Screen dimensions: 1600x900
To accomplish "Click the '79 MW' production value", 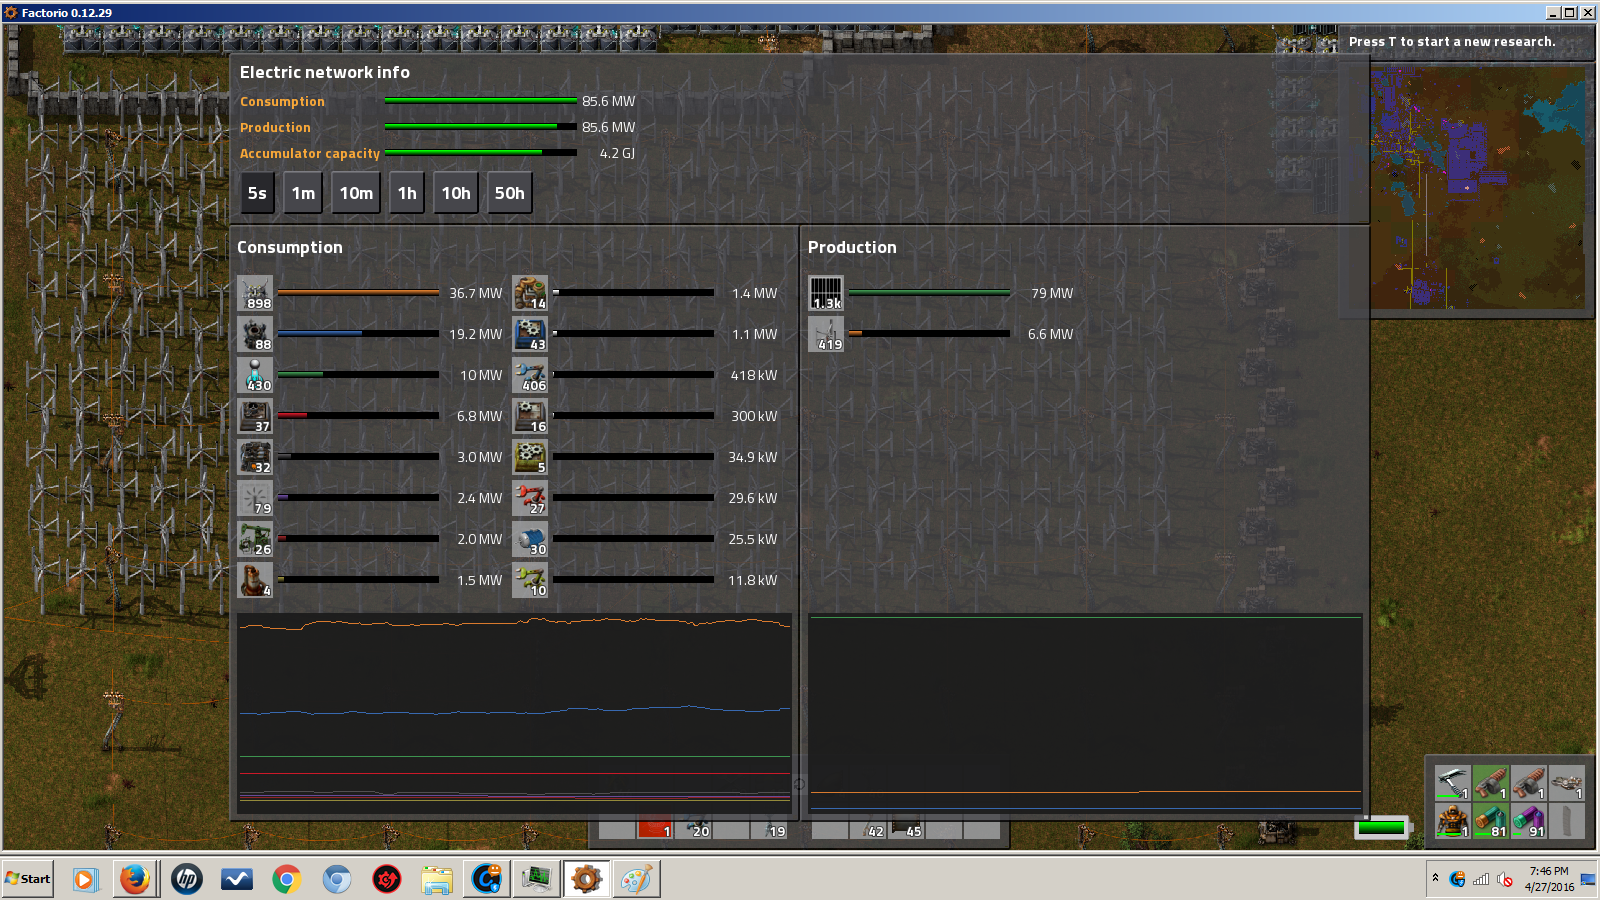I will 1052,293.
